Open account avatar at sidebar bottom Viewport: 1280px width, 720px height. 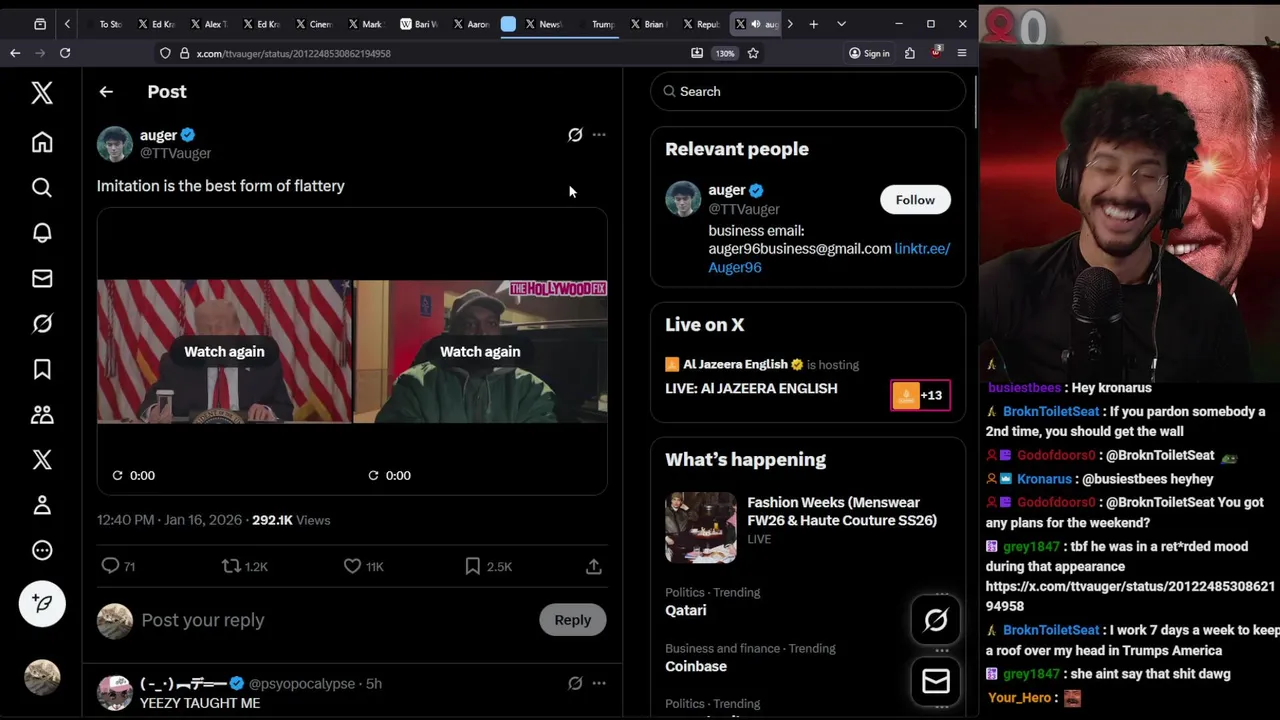[42, 677]
